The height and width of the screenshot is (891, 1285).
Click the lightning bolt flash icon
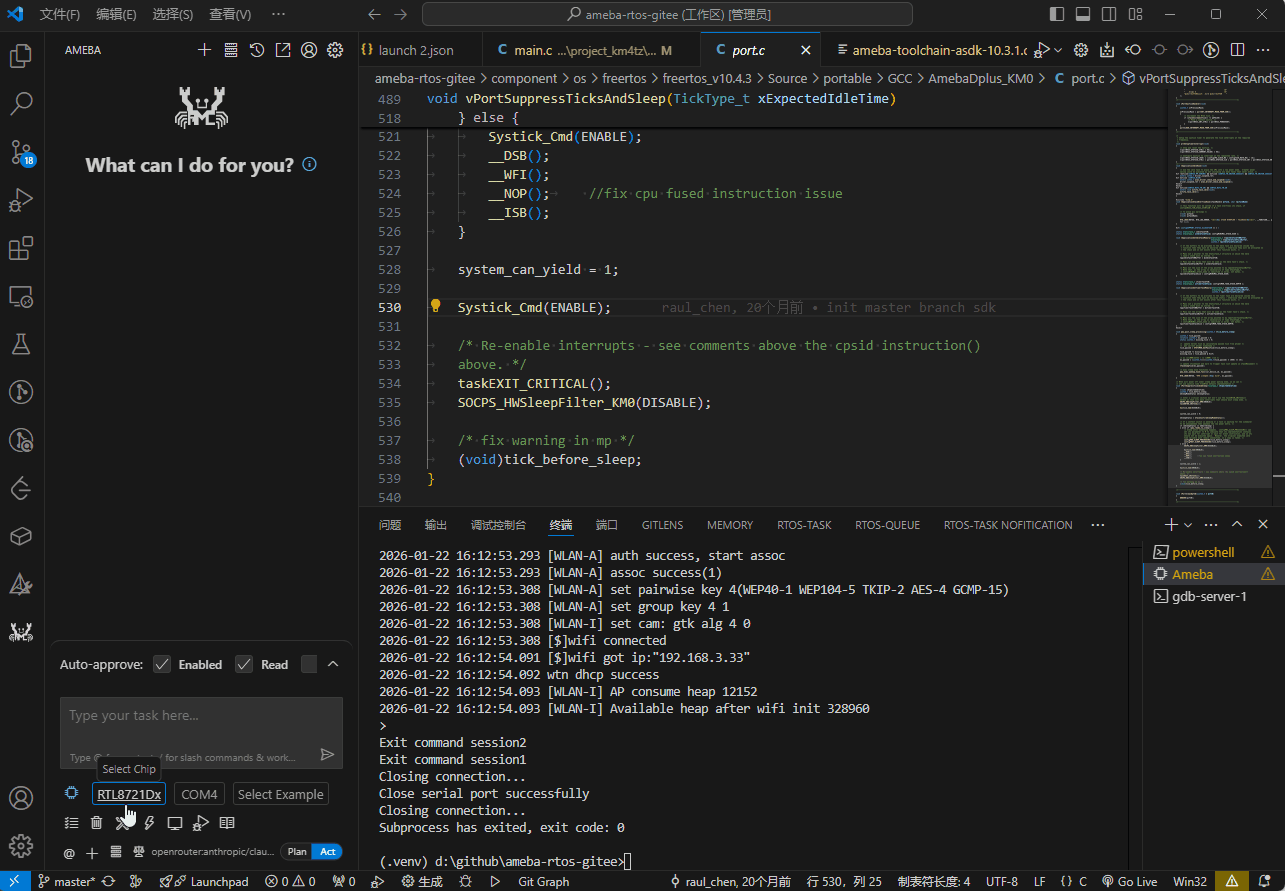point(149,823)
